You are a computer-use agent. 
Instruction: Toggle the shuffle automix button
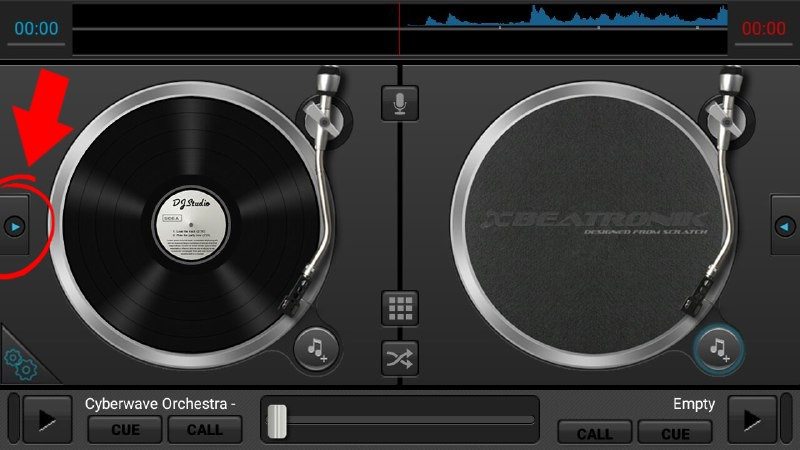click(400, 358)
